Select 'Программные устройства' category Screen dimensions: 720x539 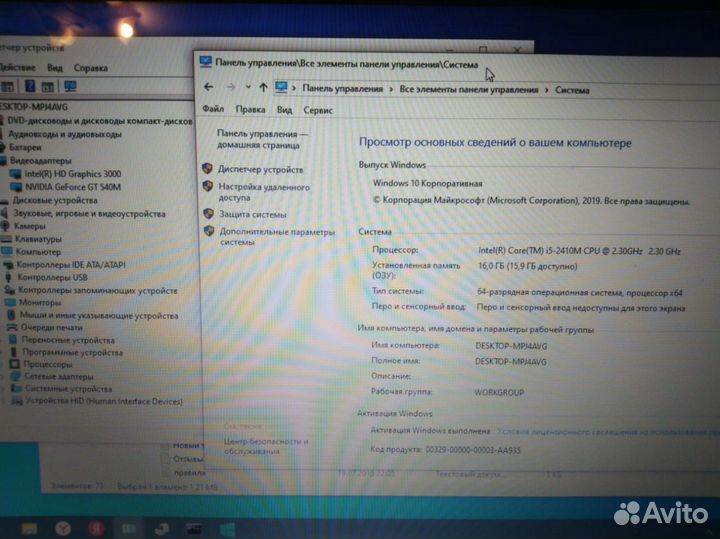pyautogui.click(x=73, y=352)
